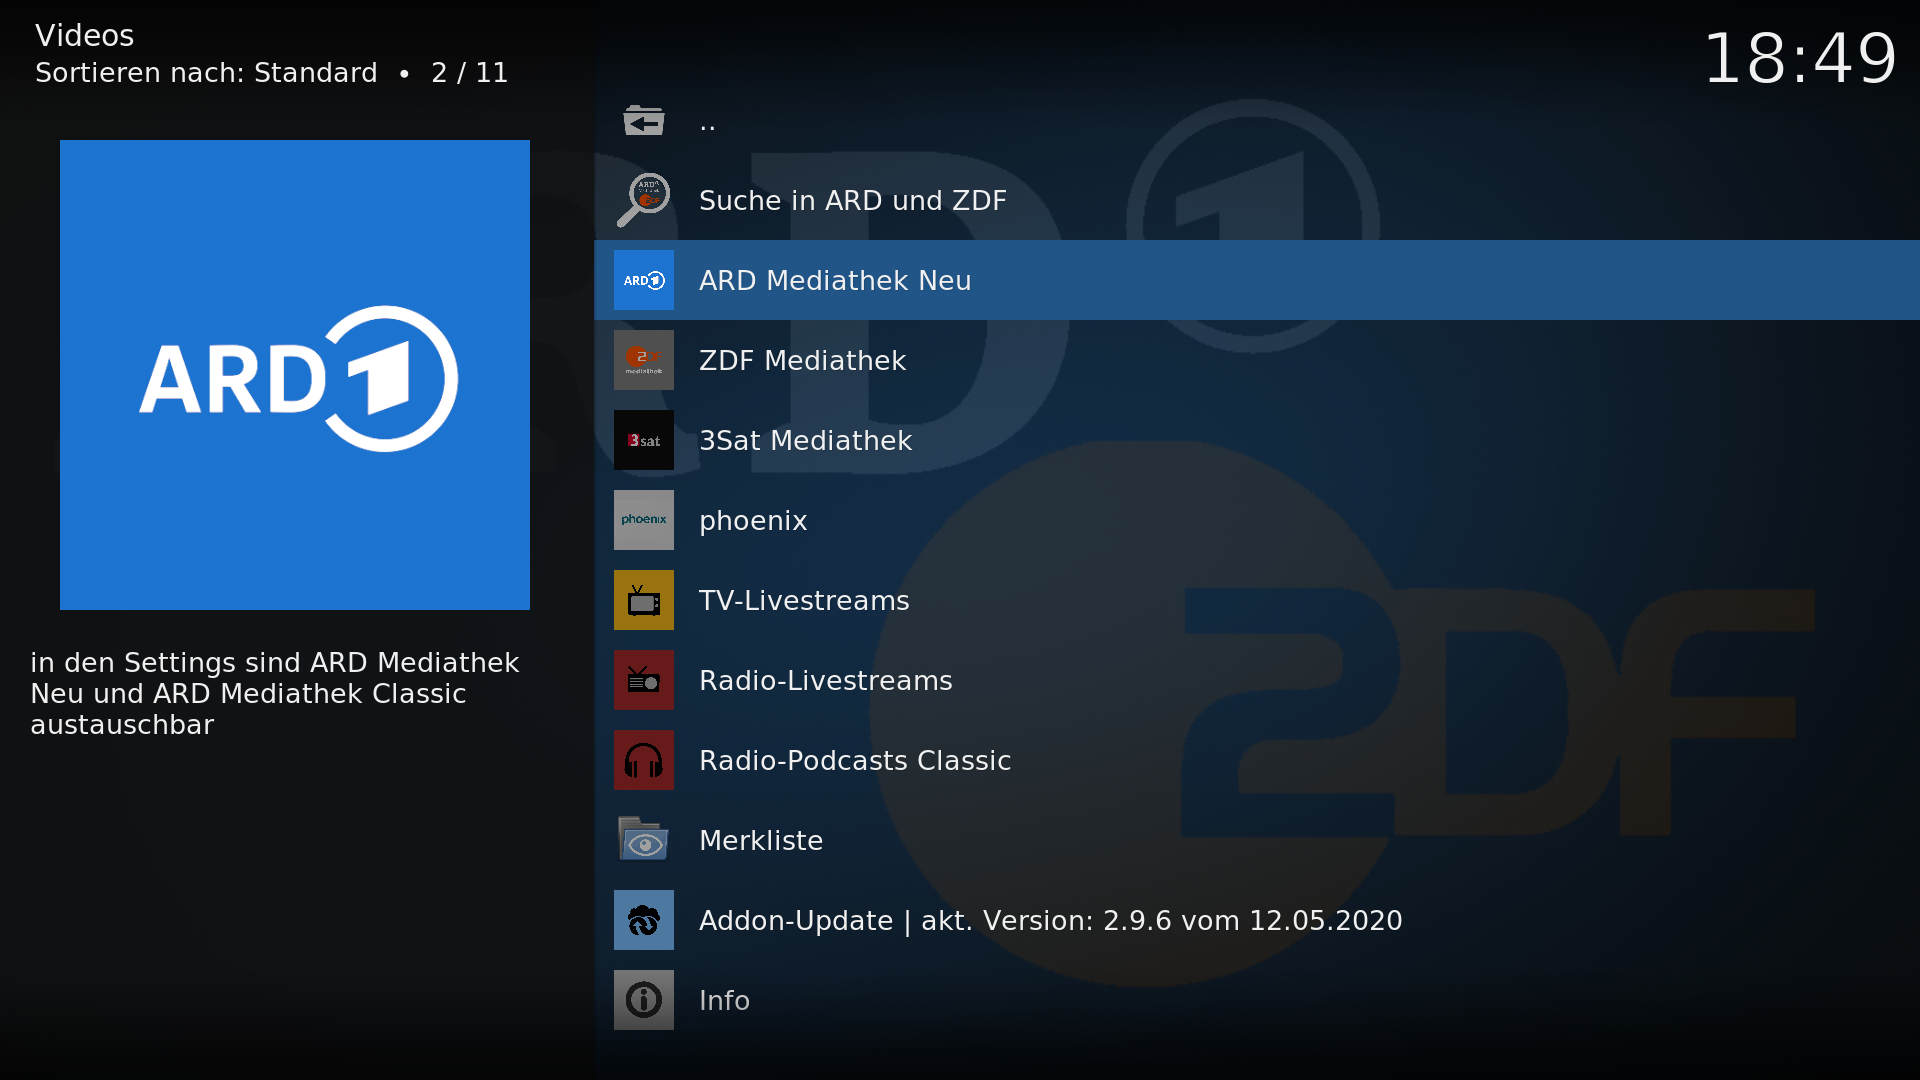This screenshot has height=1080, width=1920.
Task: Go up with the '..' entry
Action: click(x=1257, y=120)
